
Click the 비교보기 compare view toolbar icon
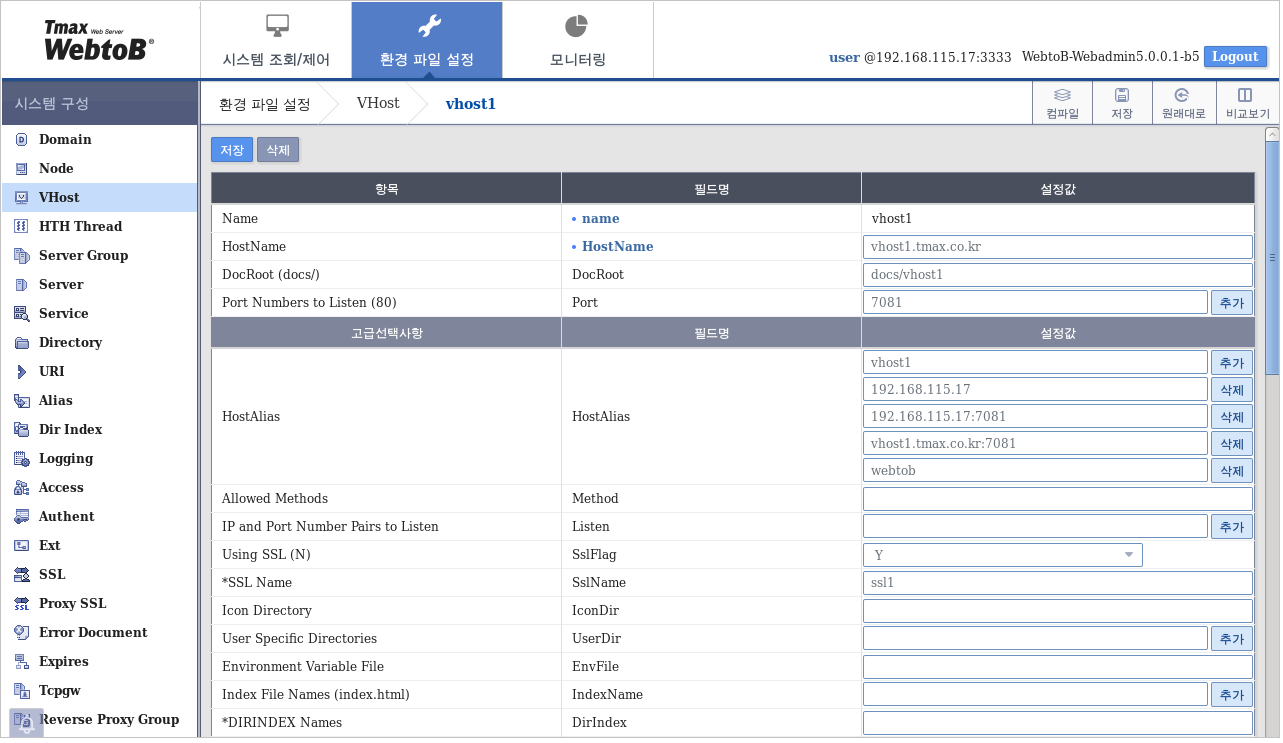[x=1245, y=95]
